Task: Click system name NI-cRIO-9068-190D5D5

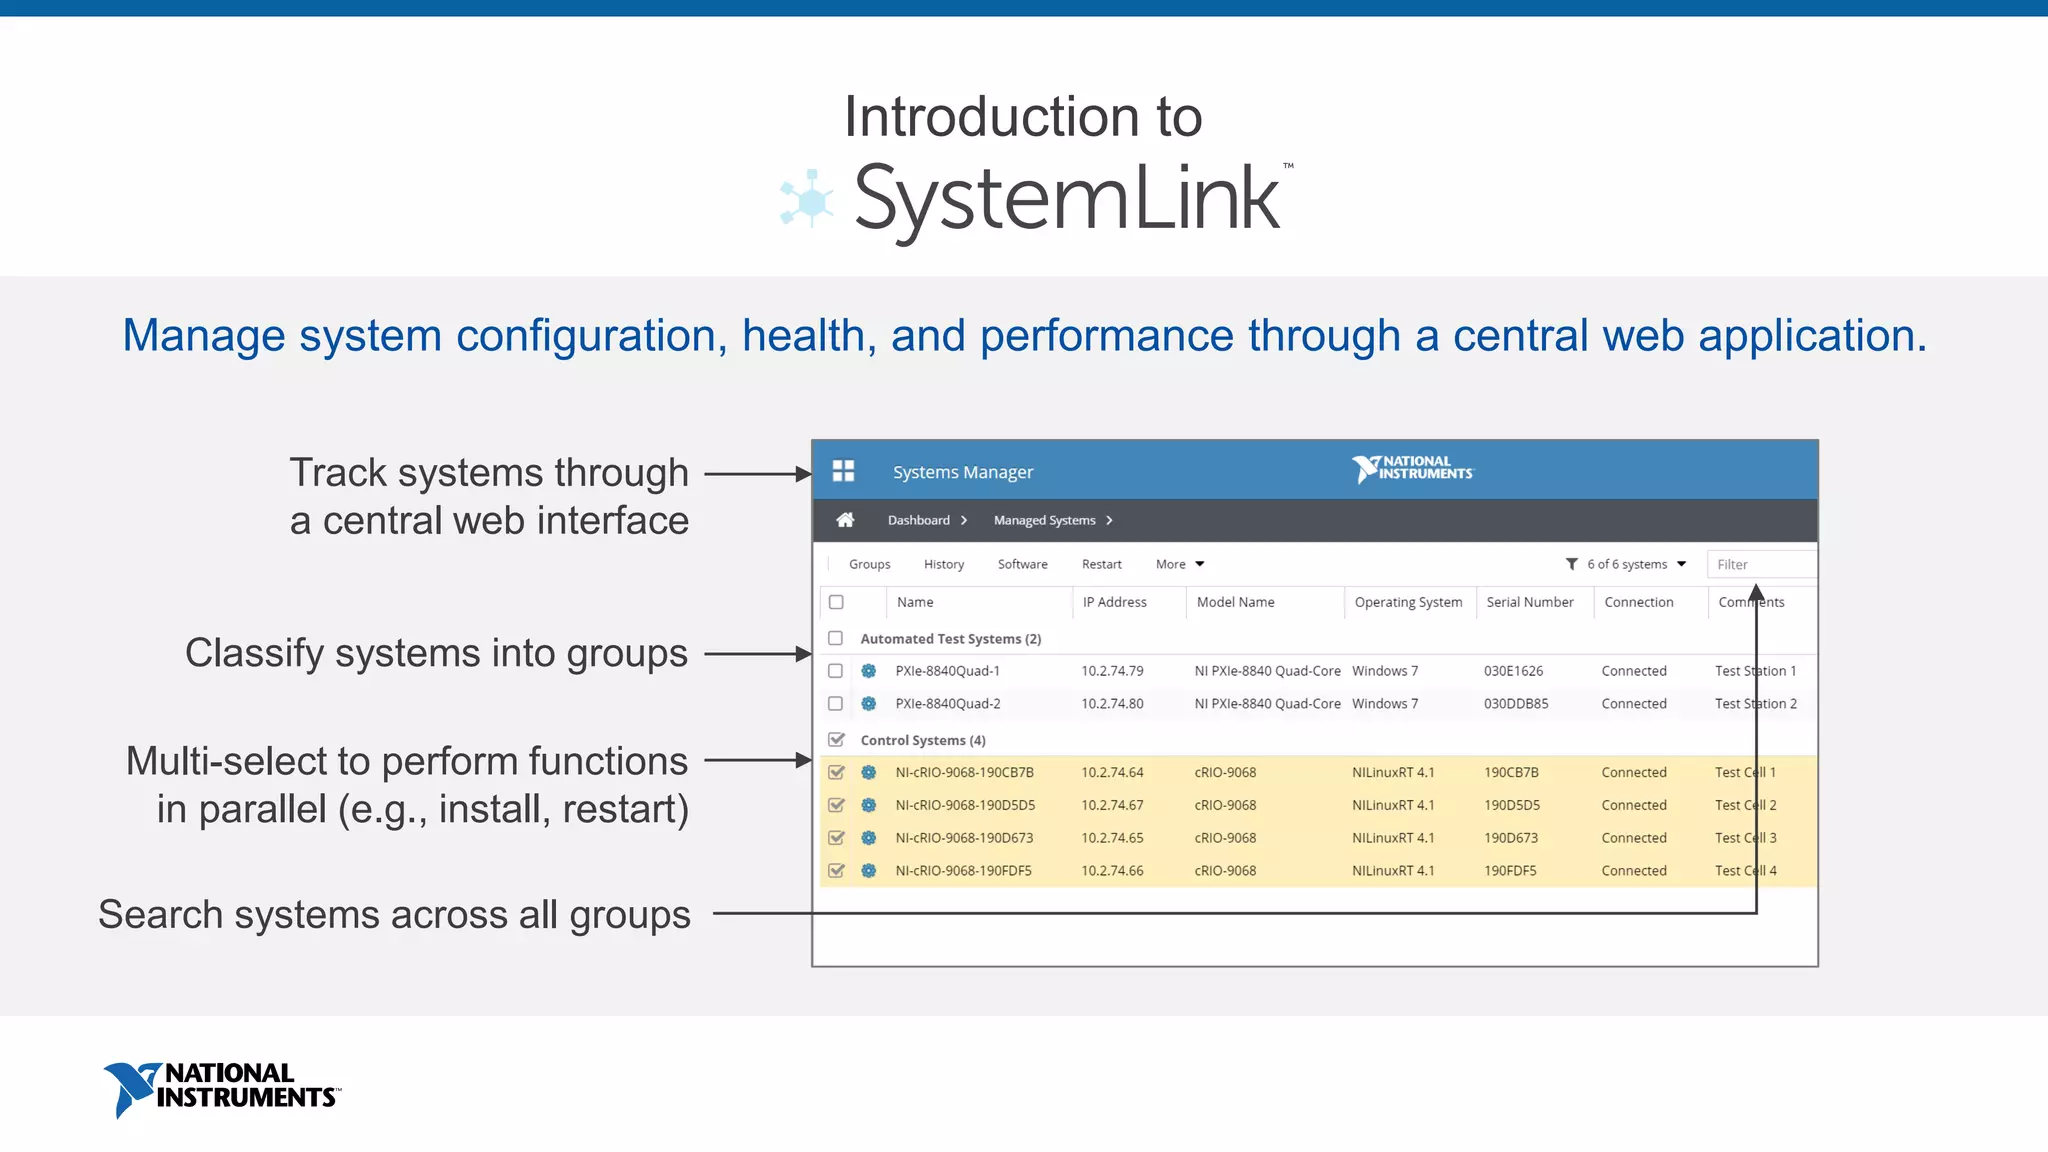Action: [965, 805]
